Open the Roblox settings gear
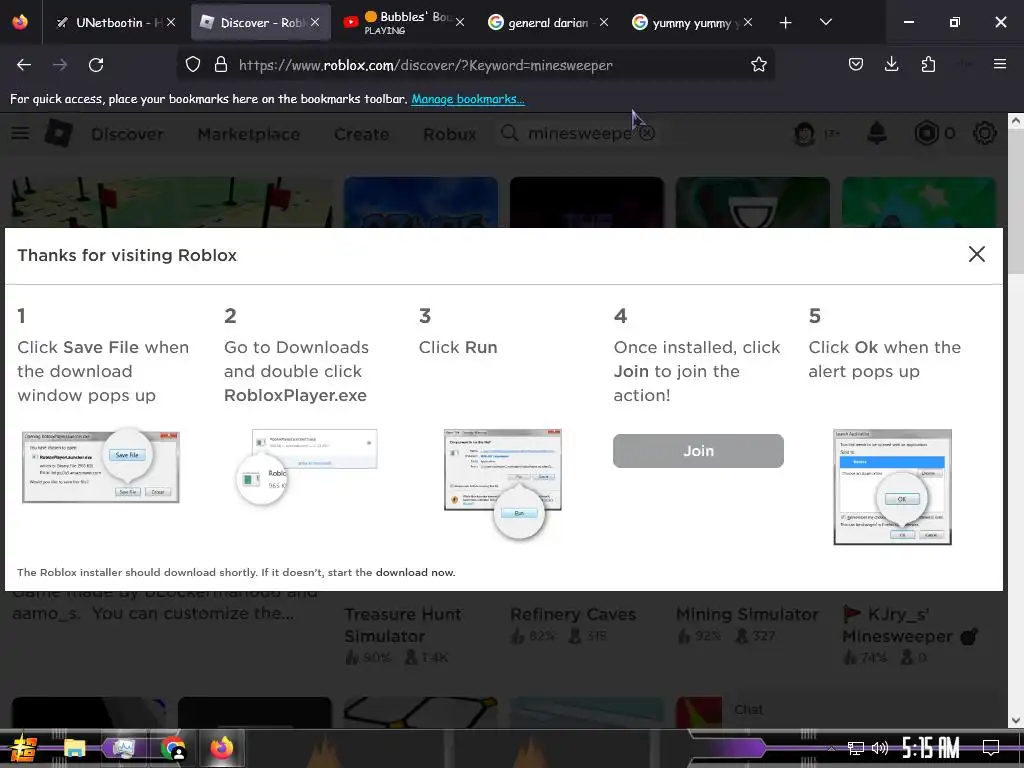Image resolution: width=1024 pixels, height=768 pixels. [984, 133]
